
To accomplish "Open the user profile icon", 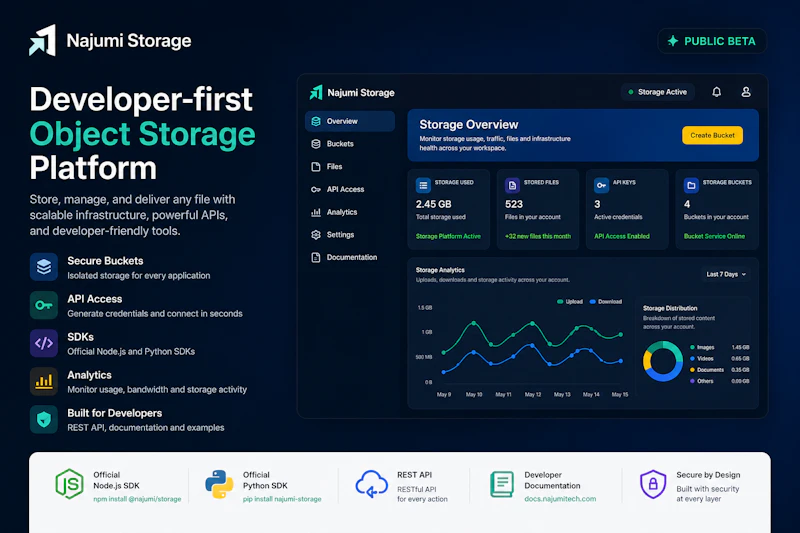I will pos(745,92).
